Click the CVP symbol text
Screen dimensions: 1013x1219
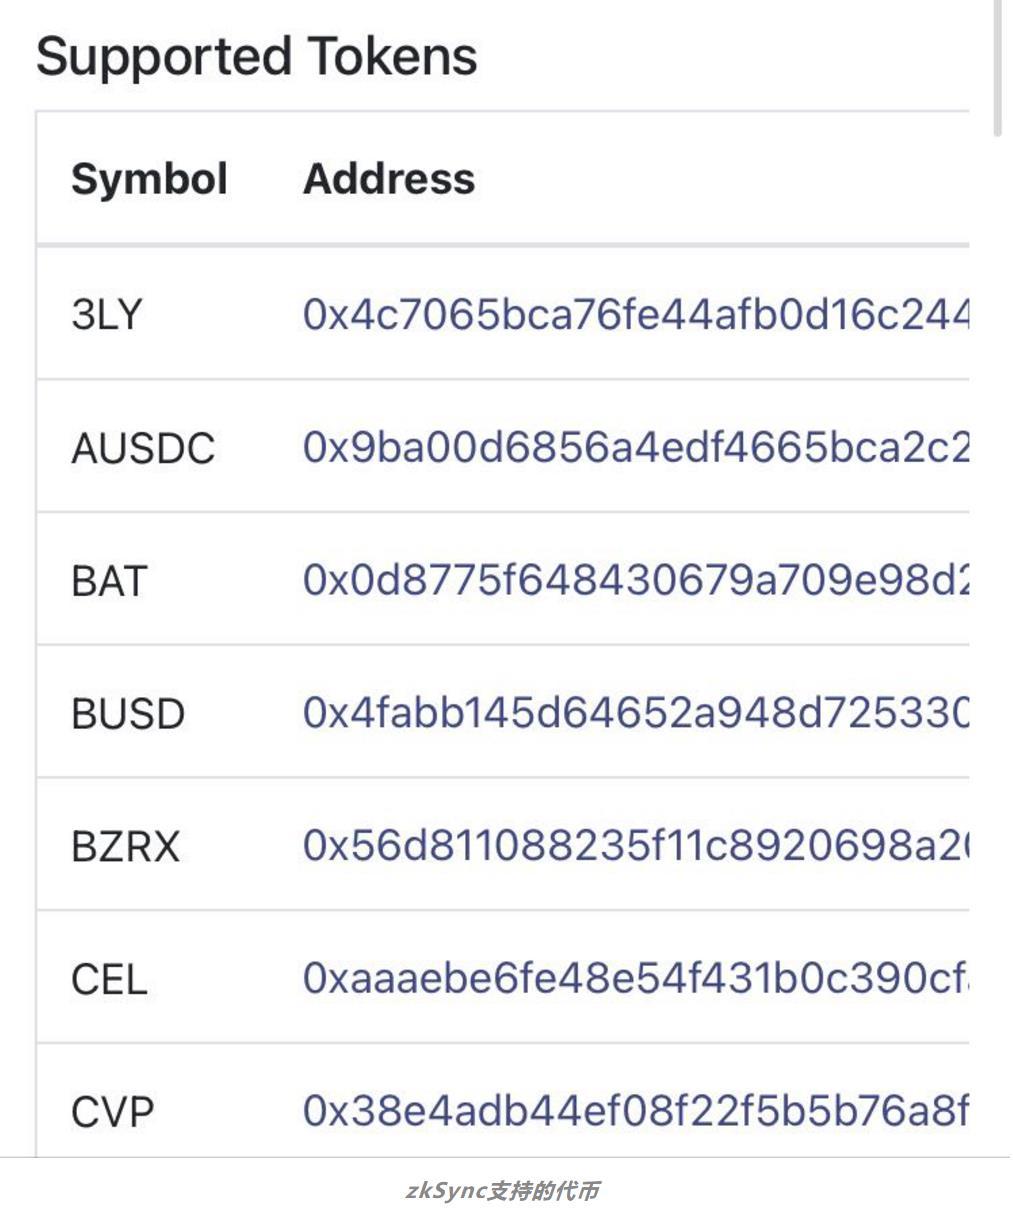[112, 1112]
